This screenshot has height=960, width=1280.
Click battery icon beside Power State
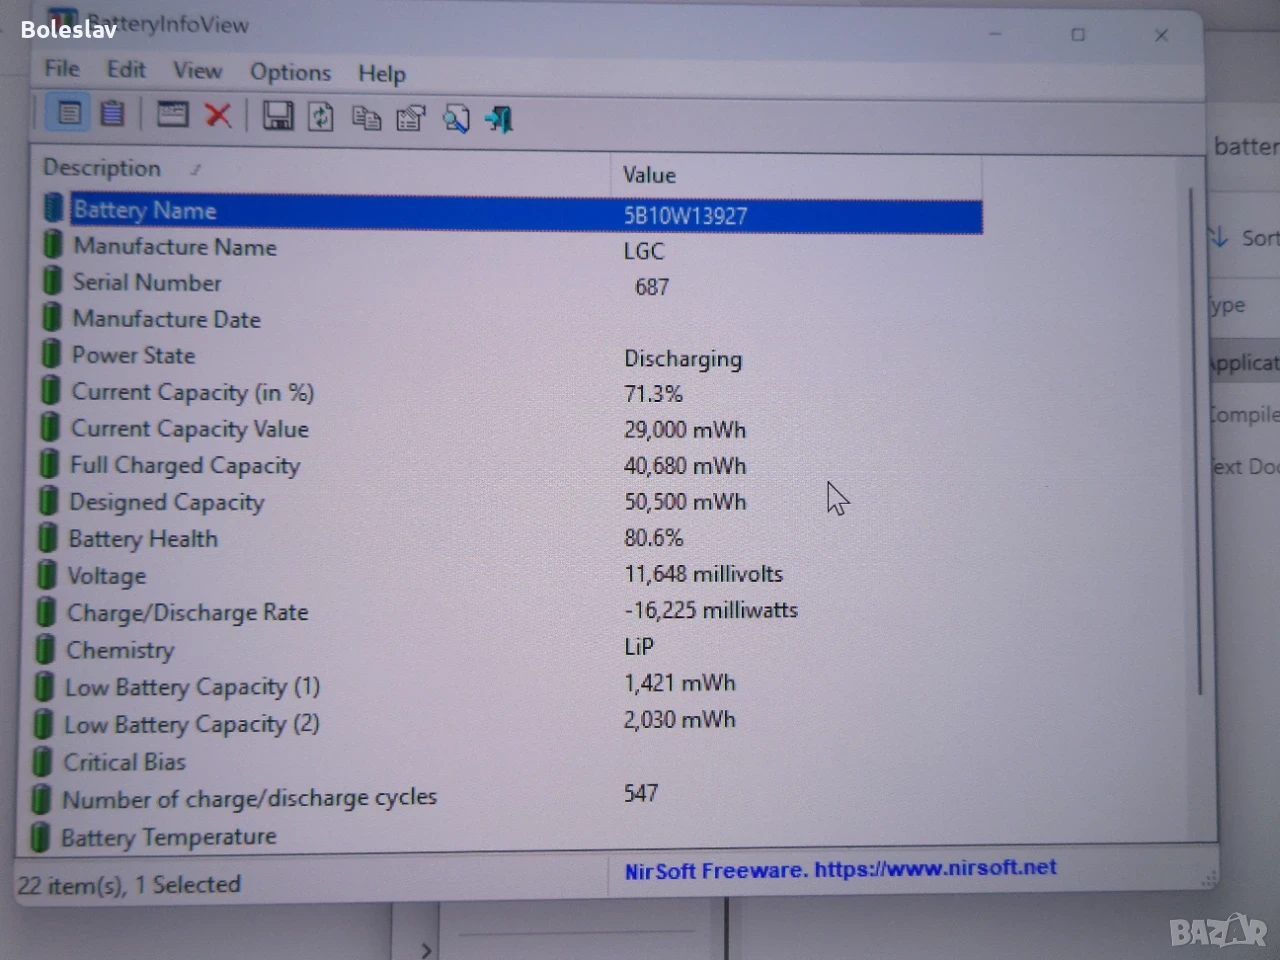51,354
